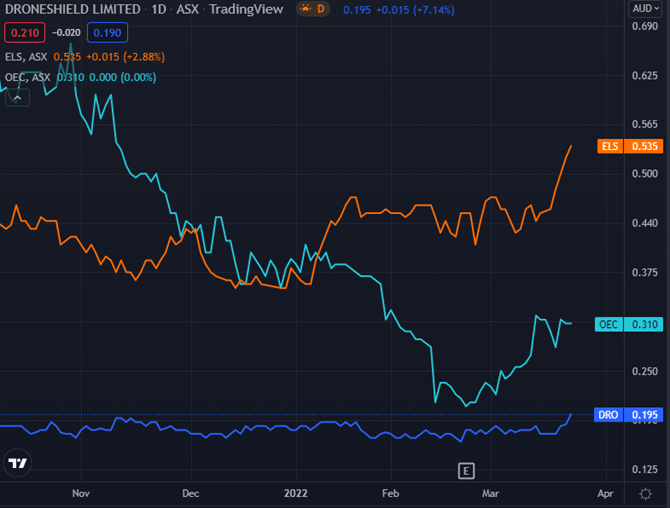Click the OEC 0.000 (0.00%) change text
This screenshot has width=670, height=508.
123,77
